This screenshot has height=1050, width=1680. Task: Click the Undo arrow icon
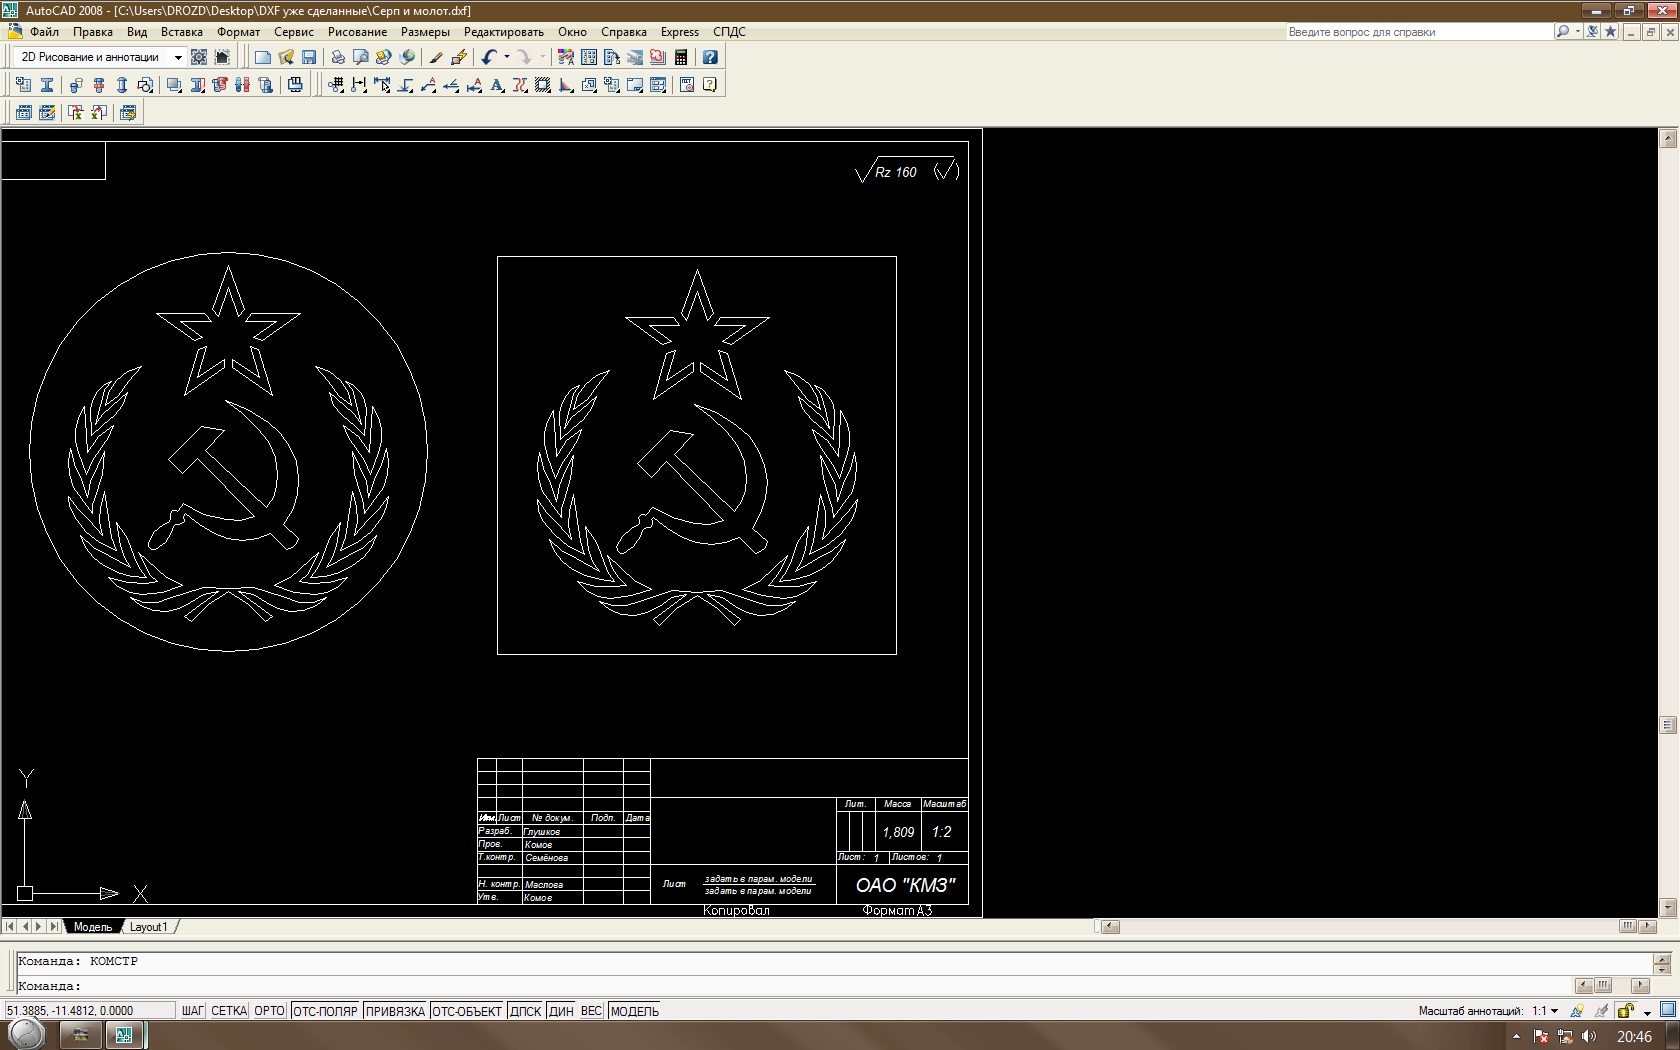pyautogui.click(x=488, y=57)
